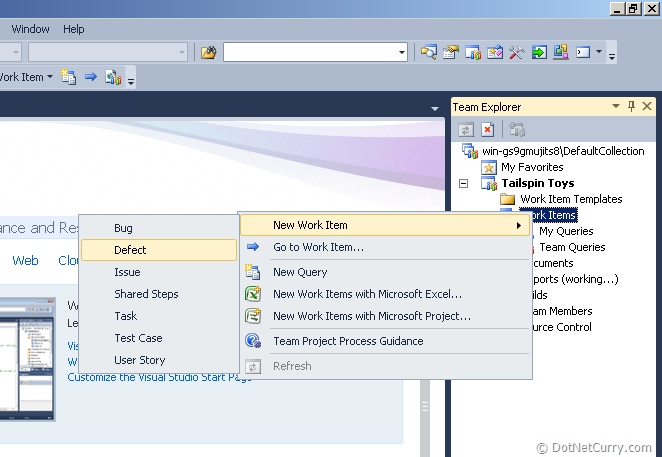Click inside the toolbar search input field

coord(310,52)
